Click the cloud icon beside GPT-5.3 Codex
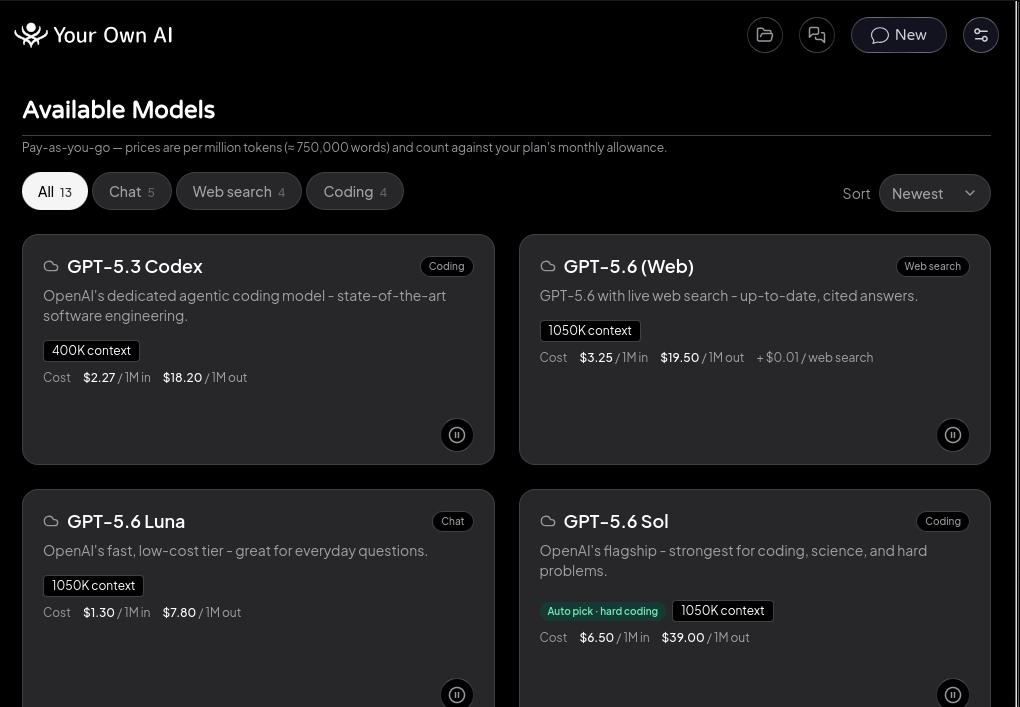 (51, 266)
